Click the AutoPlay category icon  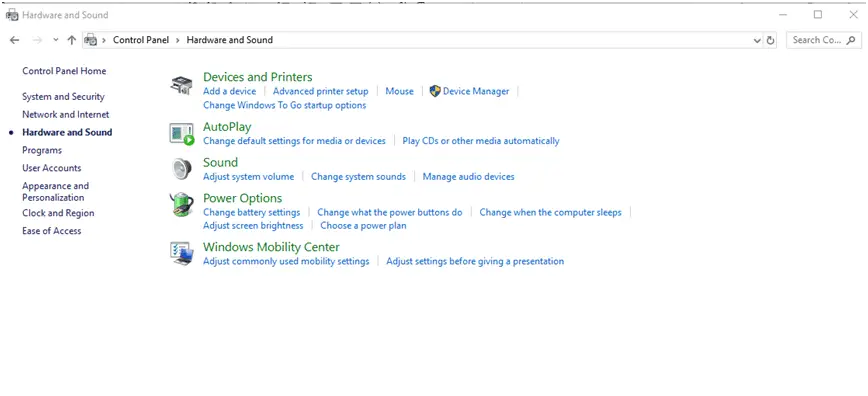[x=182, y=135]
